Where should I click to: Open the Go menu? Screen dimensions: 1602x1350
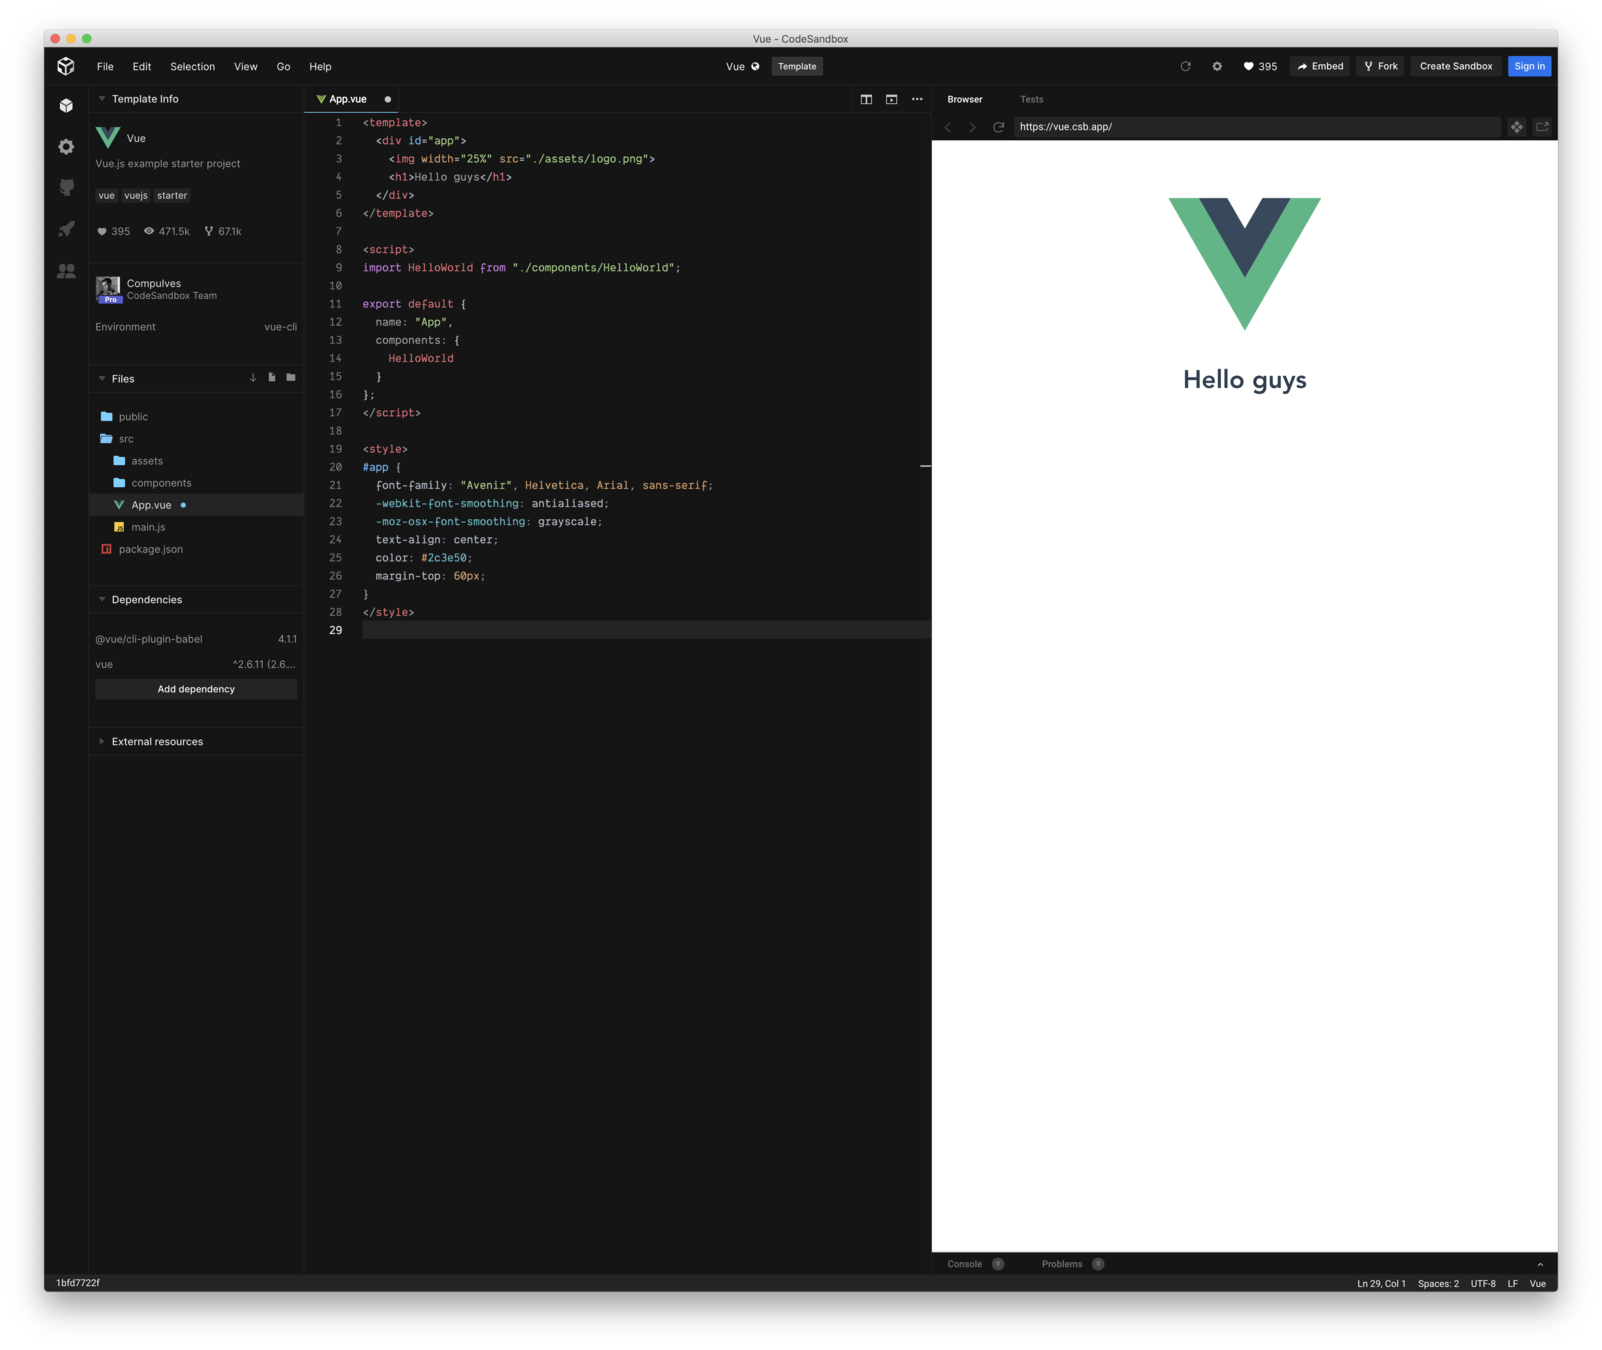[283, 66]
